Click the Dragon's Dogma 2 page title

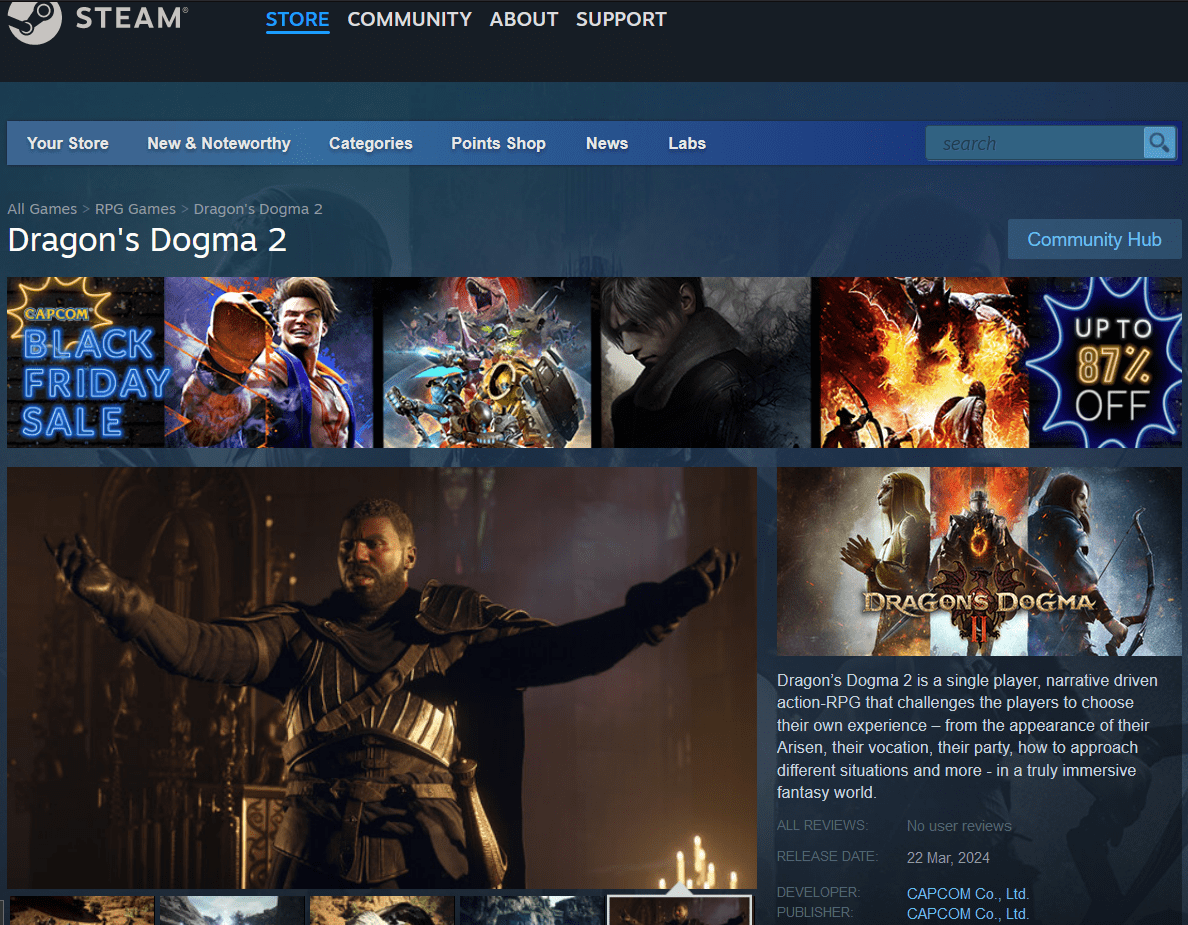147,240
